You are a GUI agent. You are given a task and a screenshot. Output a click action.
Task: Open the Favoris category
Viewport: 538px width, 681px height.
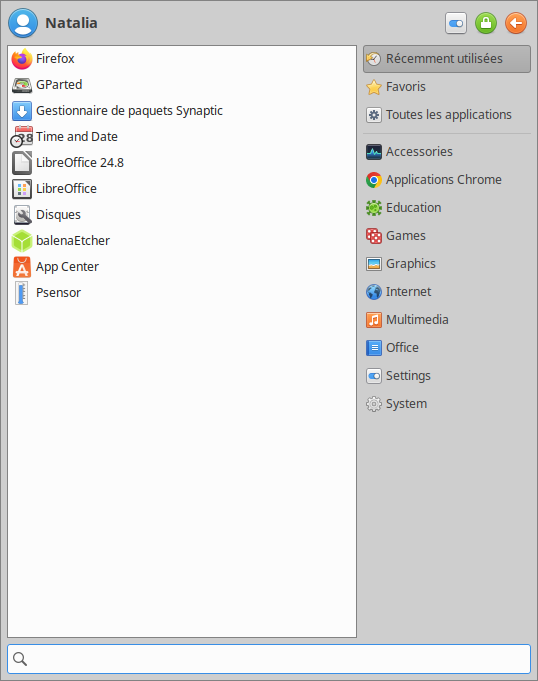(447, 87)
